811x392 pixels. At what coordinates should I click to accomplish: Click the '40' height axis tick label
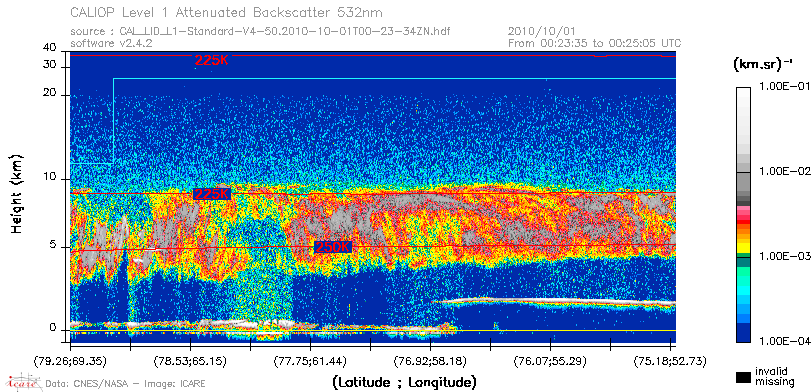[50, 48]
